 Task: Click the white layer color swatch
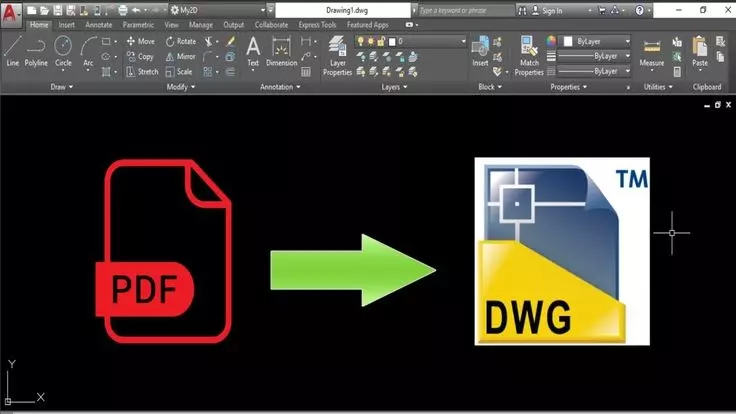[x=392, y=42]
